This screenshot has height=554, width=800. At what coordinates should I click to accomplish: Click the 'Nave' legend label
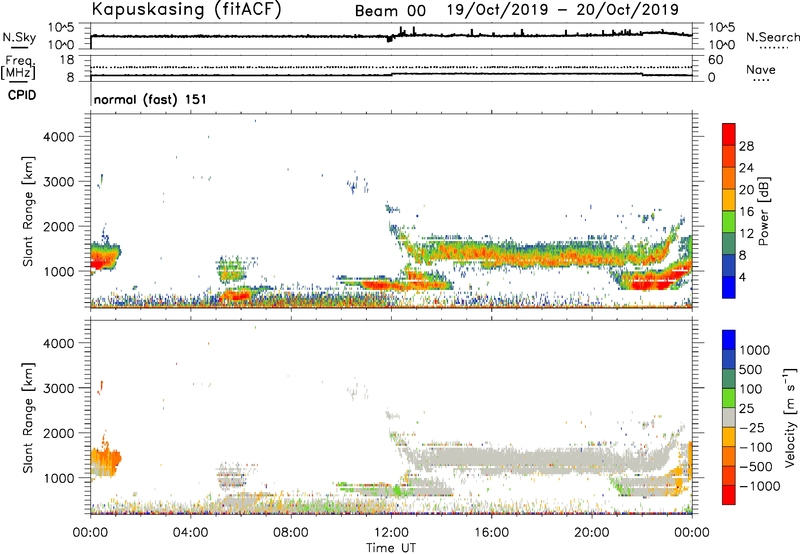[761, 70]
